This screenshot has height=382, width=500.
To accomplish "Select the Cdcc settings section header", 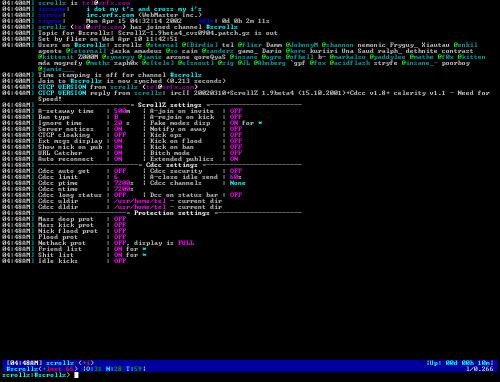I will (x=172, y=165).
